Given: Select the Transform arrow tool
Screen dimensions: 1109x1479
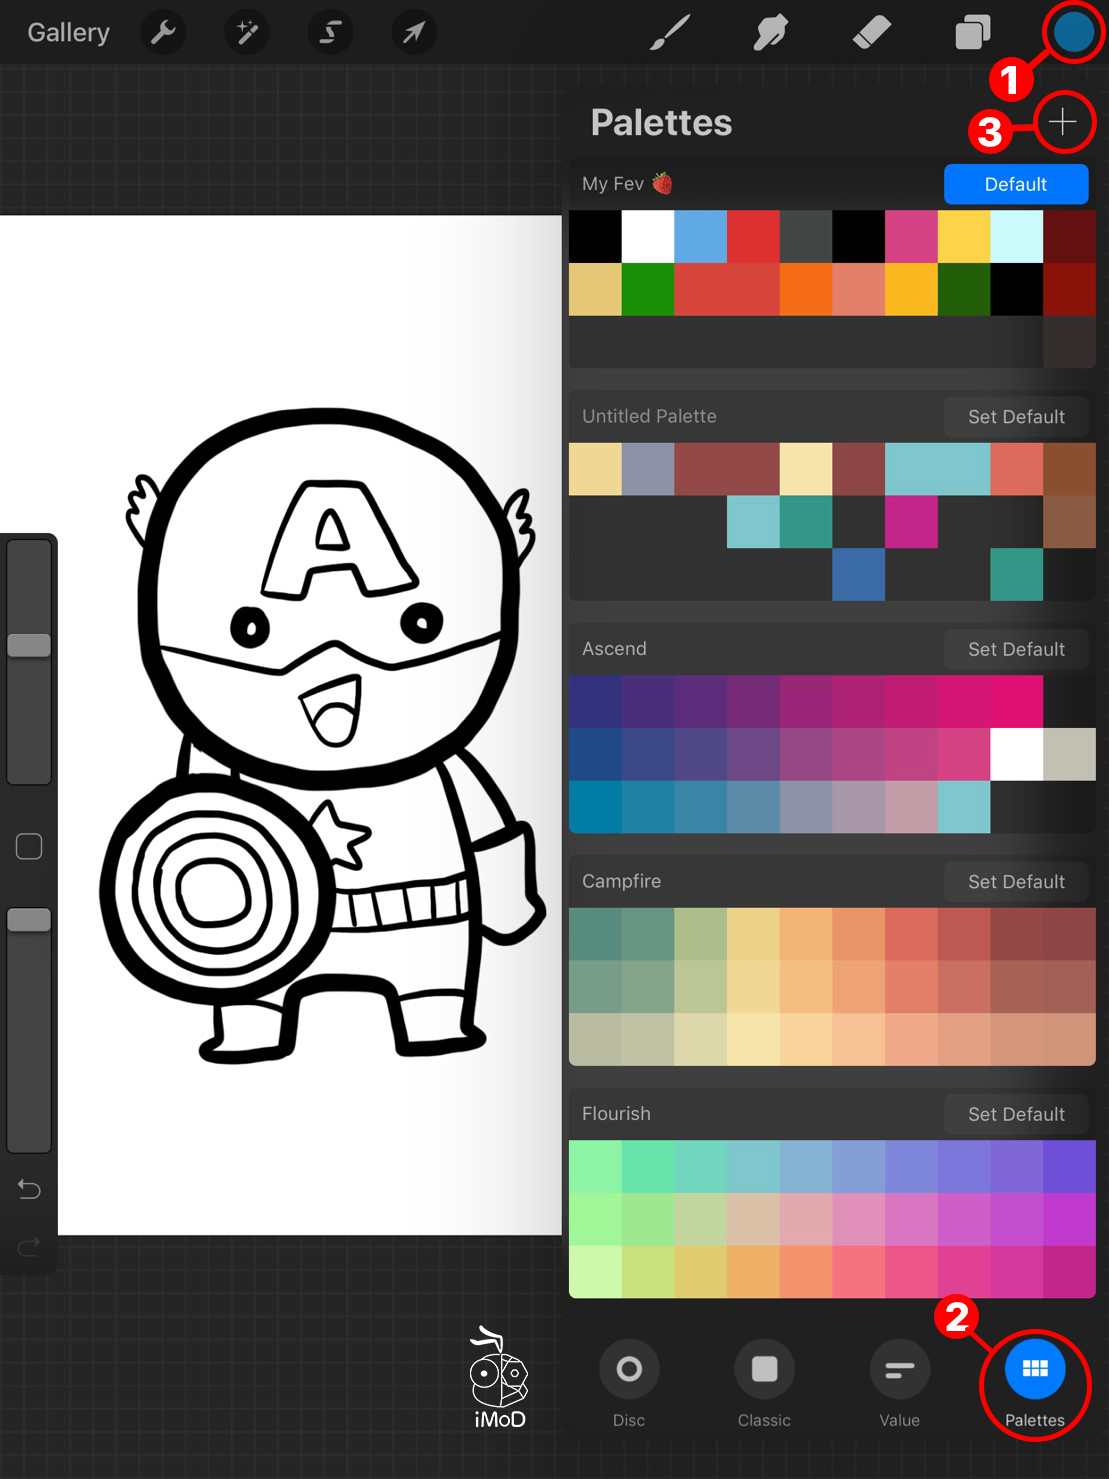Looking at the screenshot, I should (x=413, y=33).
